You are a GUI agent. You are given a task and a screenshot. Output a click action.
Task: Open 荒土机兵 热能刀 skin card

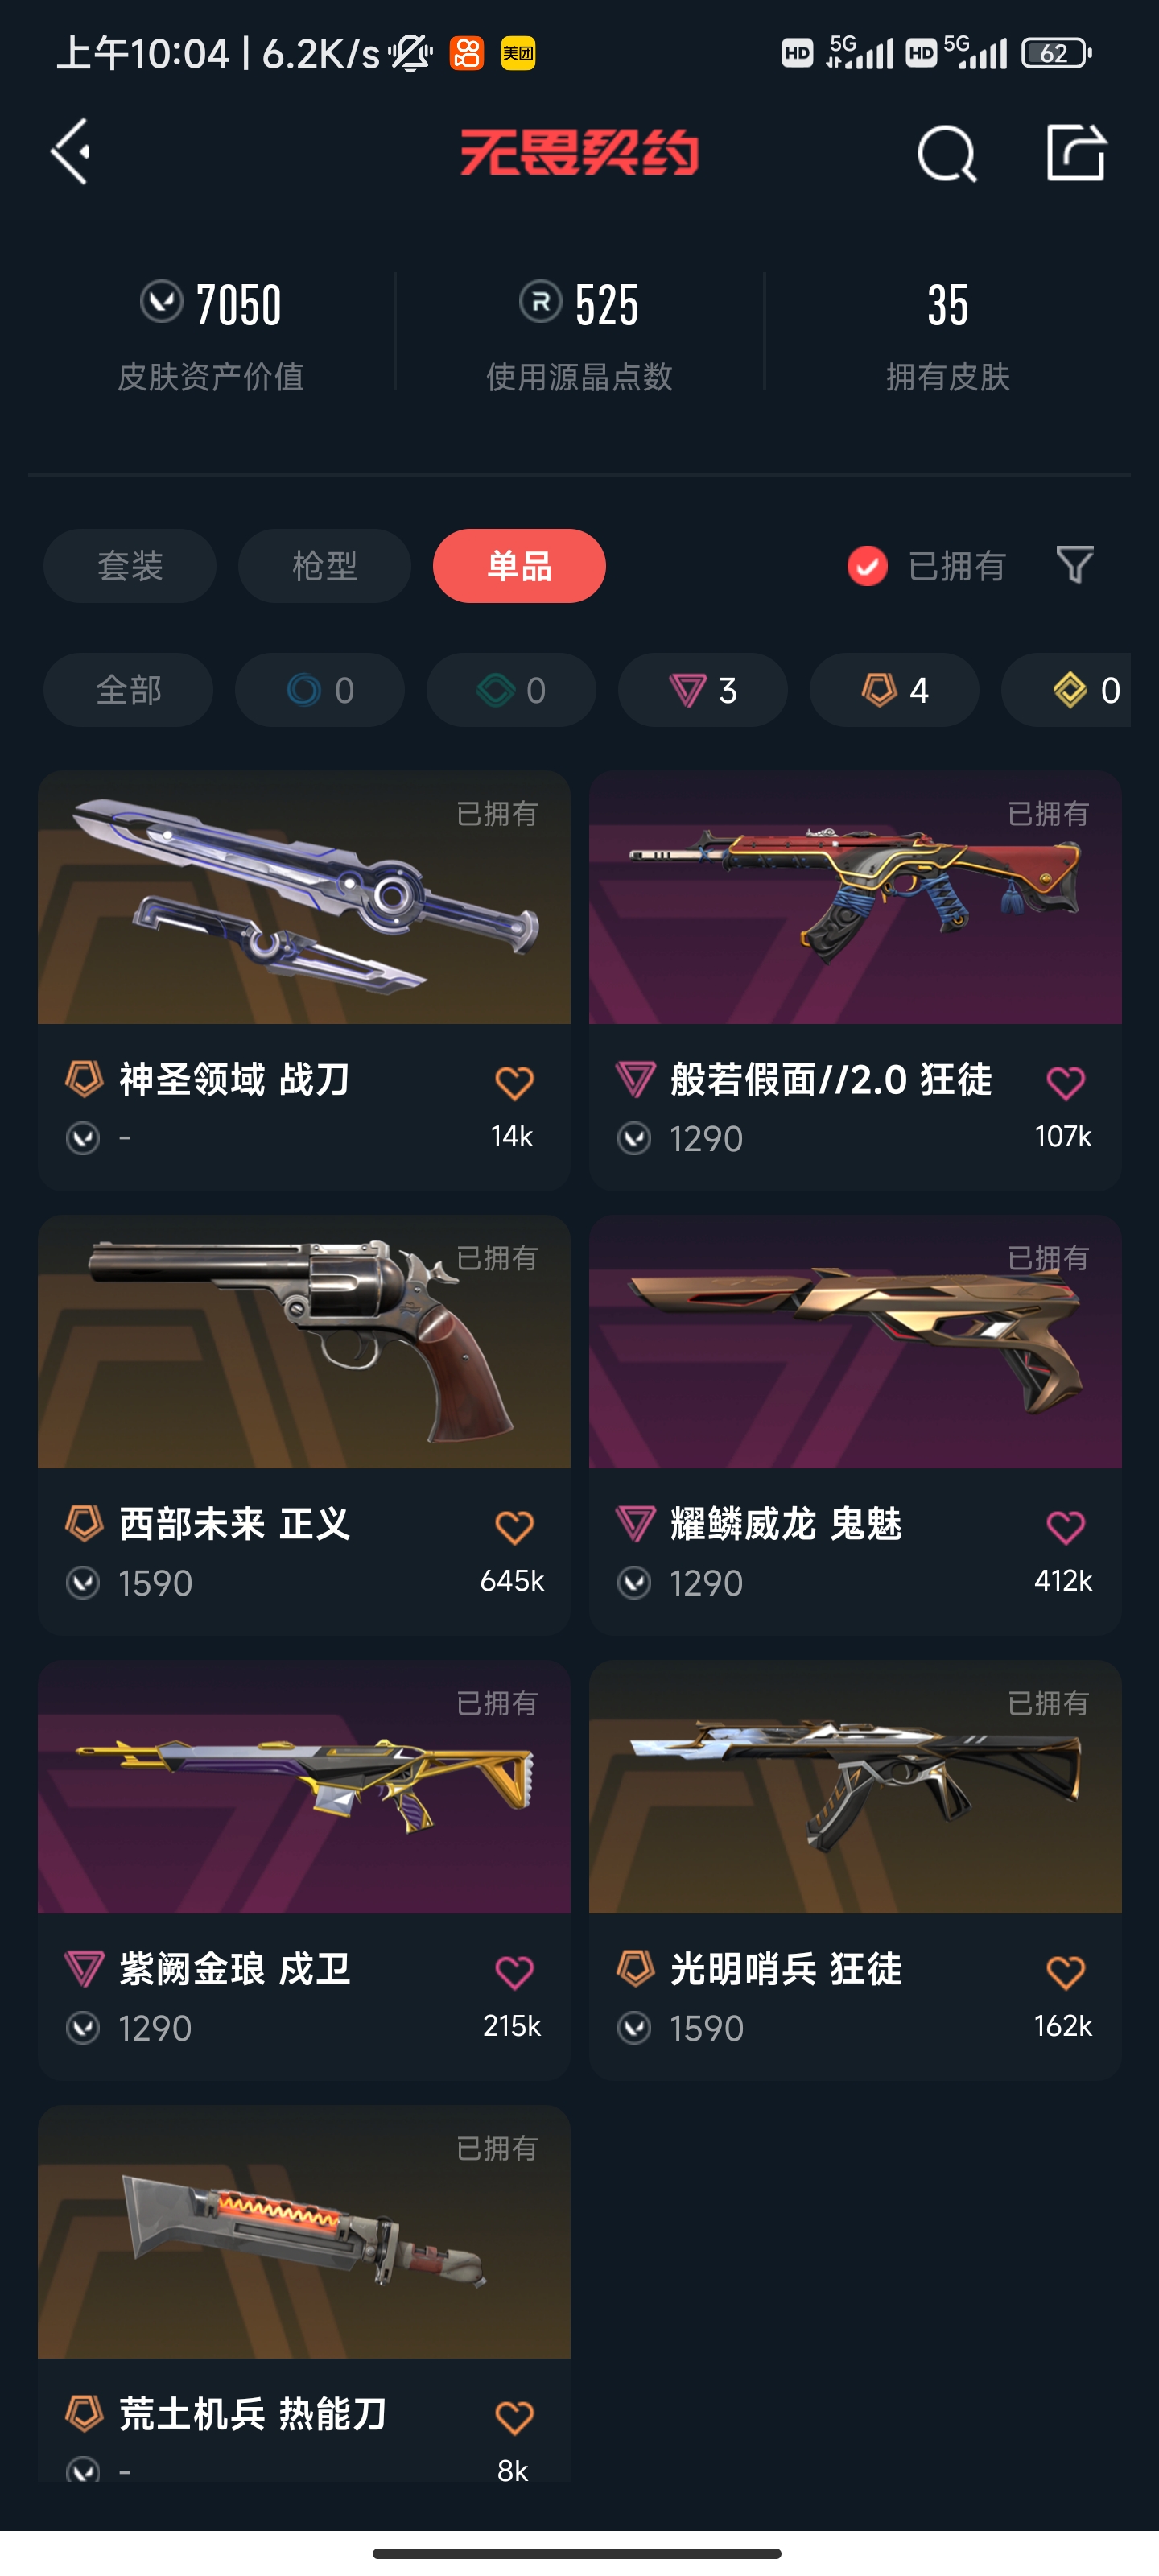pyautogui.click(x=304, y=2293)
